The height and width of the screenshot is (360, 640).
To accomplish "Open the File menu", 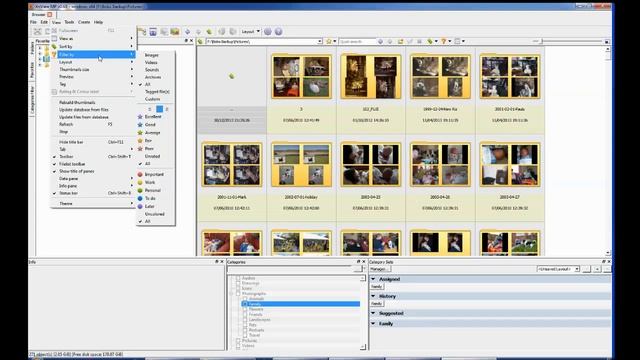I will click(x=33, y=22).
